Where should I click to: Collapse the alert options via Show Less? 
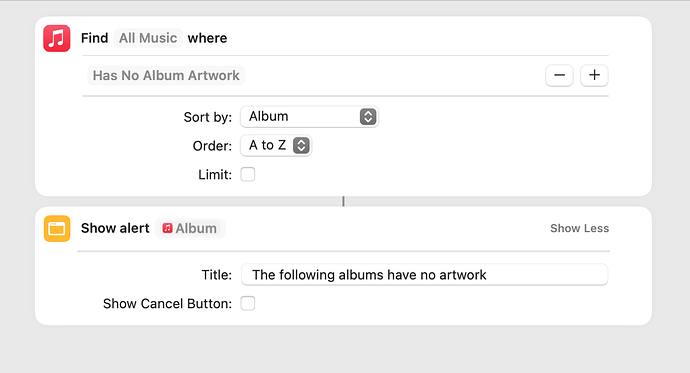tap(579, 228)
